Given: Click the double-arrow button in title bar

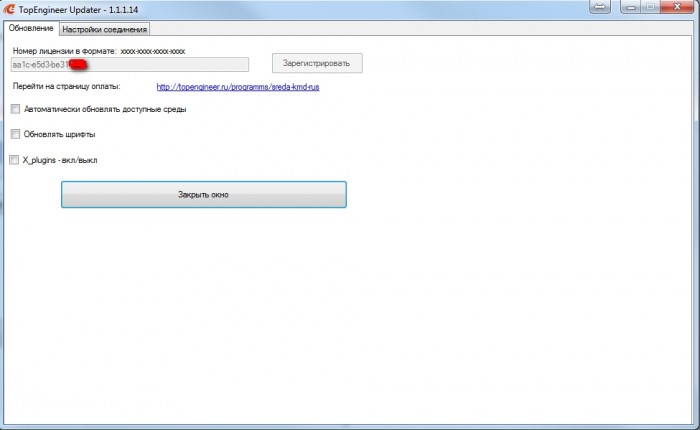Looking at the screenshot, I should 600,7.
